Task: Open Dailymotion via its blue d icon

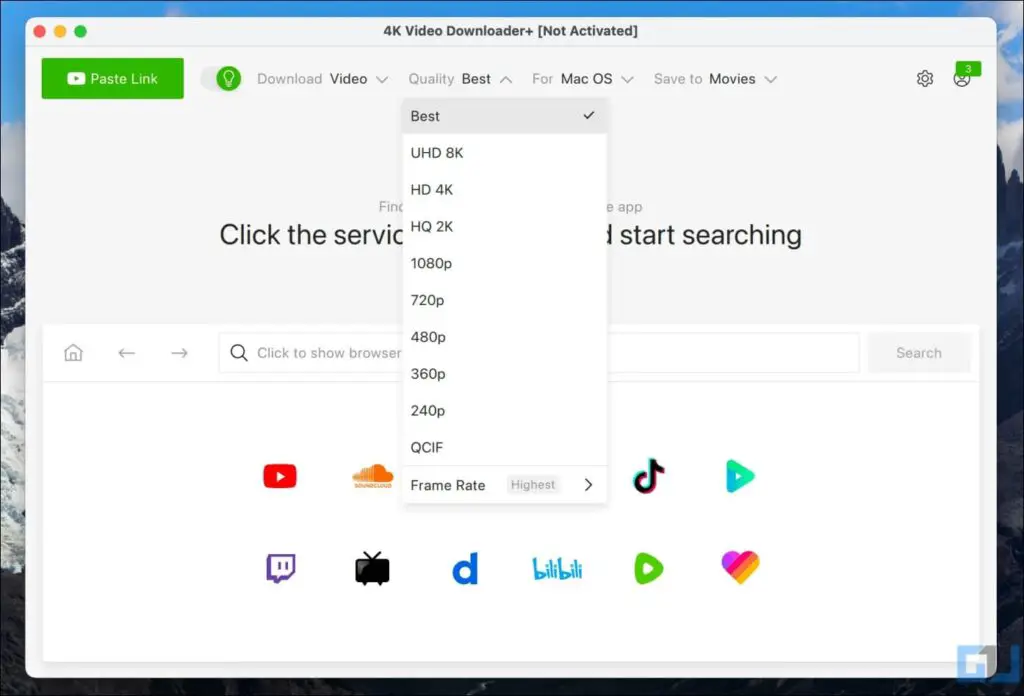Action: [x=464, y=567]
